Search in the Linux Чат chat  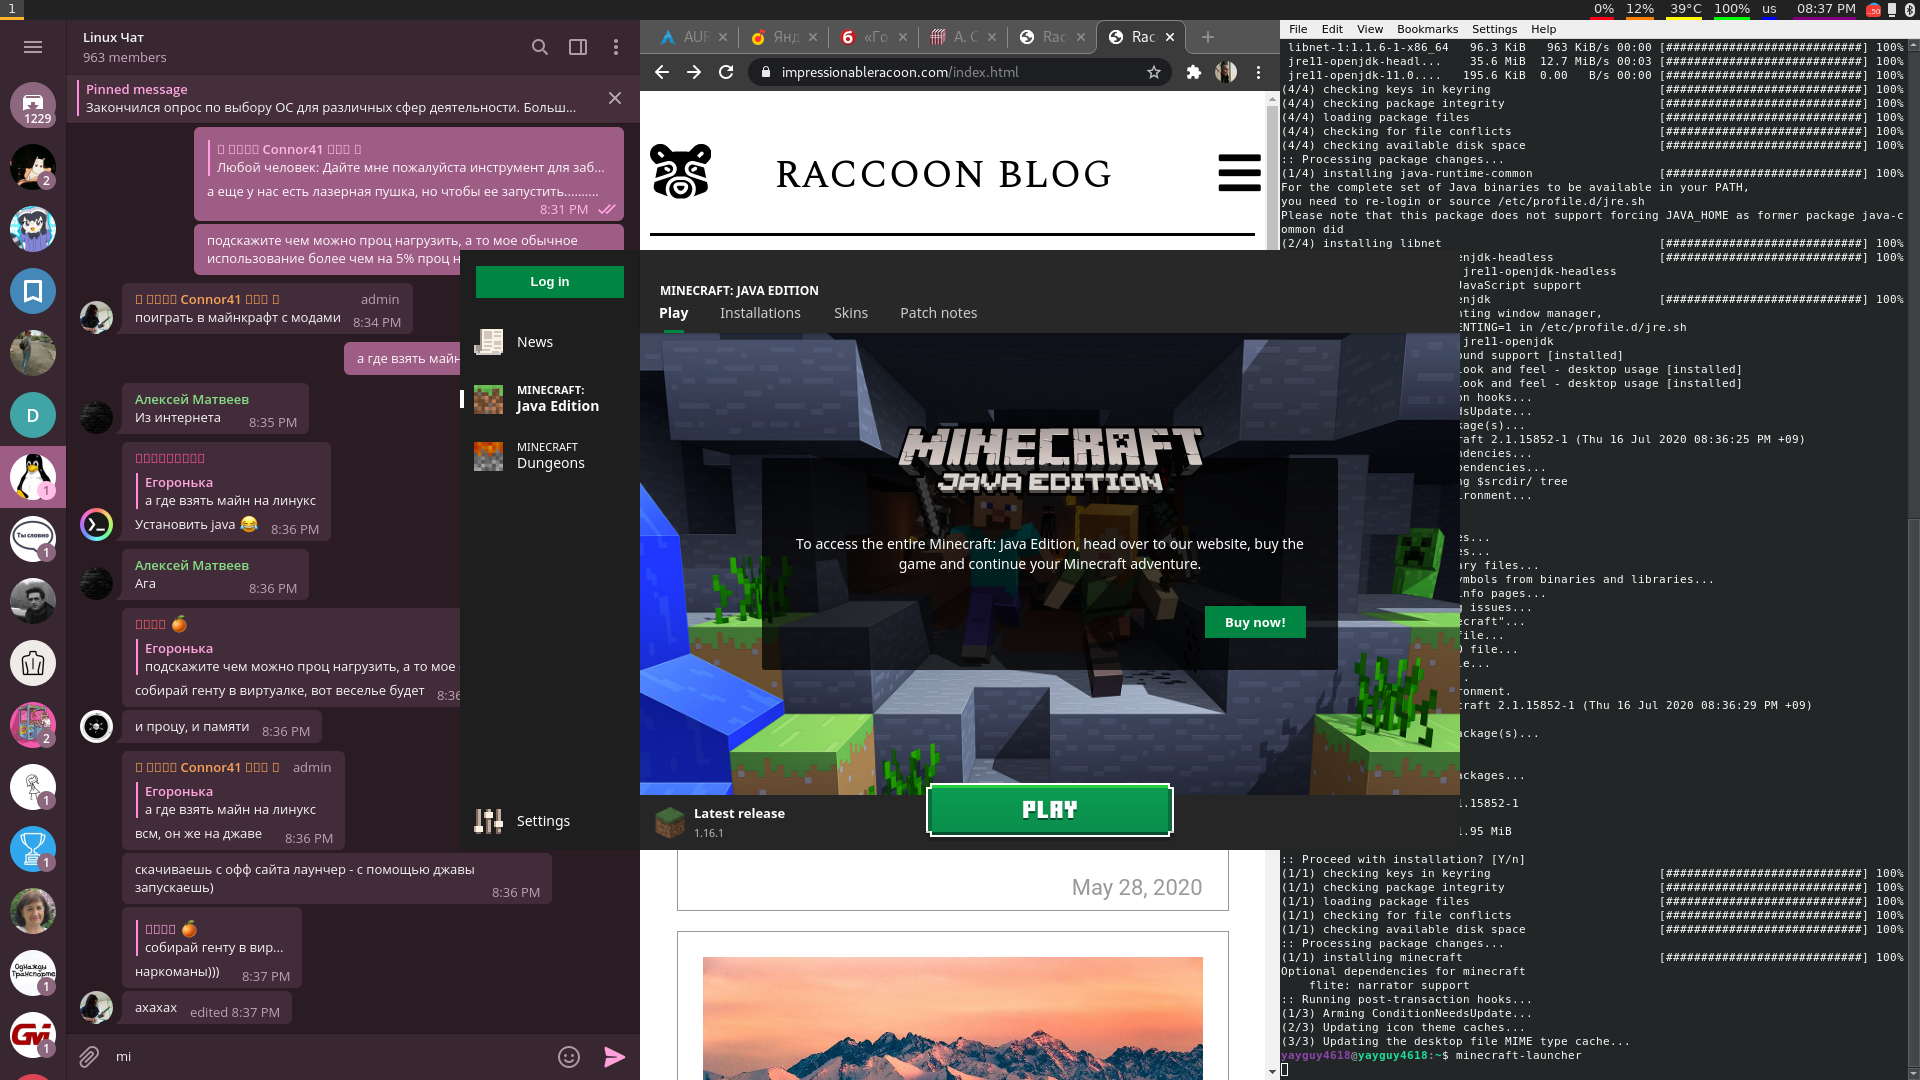click(x=539, y=47)
